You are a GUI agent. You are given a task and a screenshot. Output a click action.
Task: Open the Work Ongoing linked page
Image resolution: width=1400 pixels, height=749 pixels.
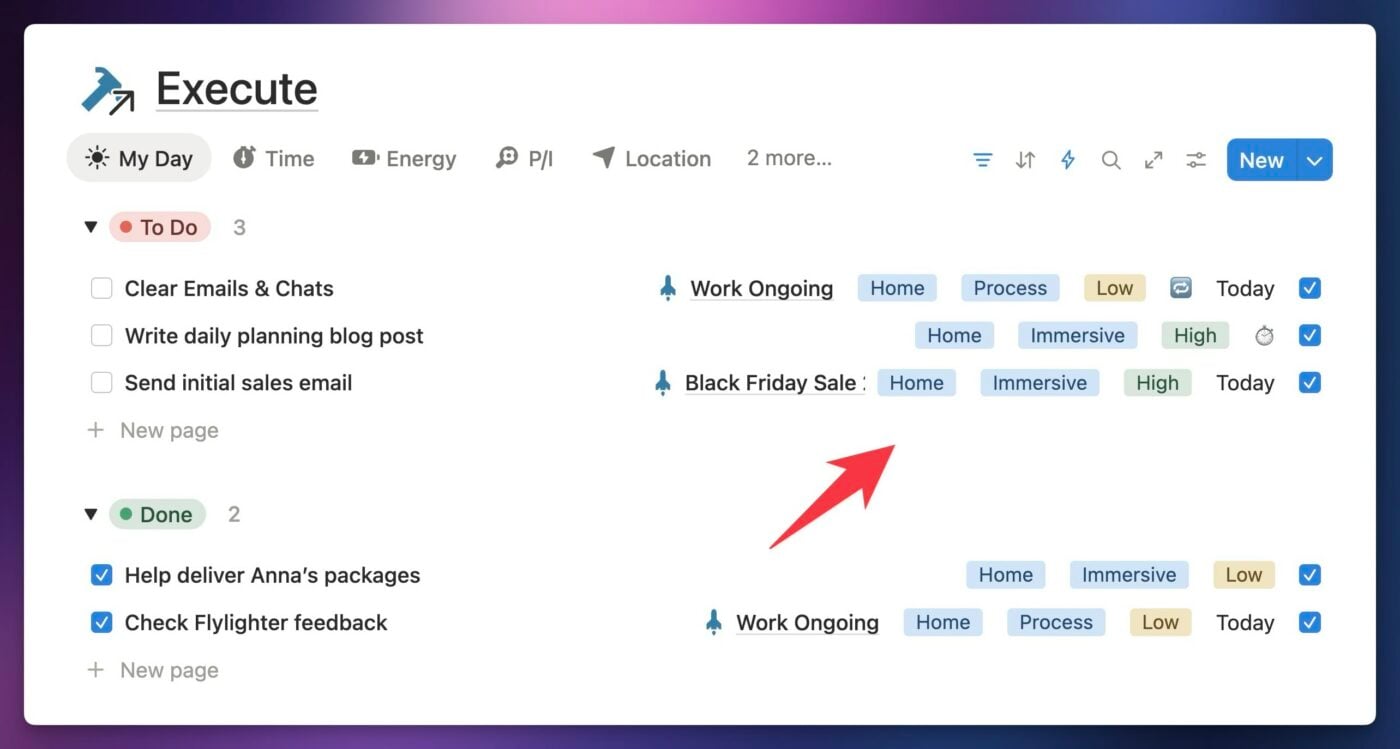(761, 288)
